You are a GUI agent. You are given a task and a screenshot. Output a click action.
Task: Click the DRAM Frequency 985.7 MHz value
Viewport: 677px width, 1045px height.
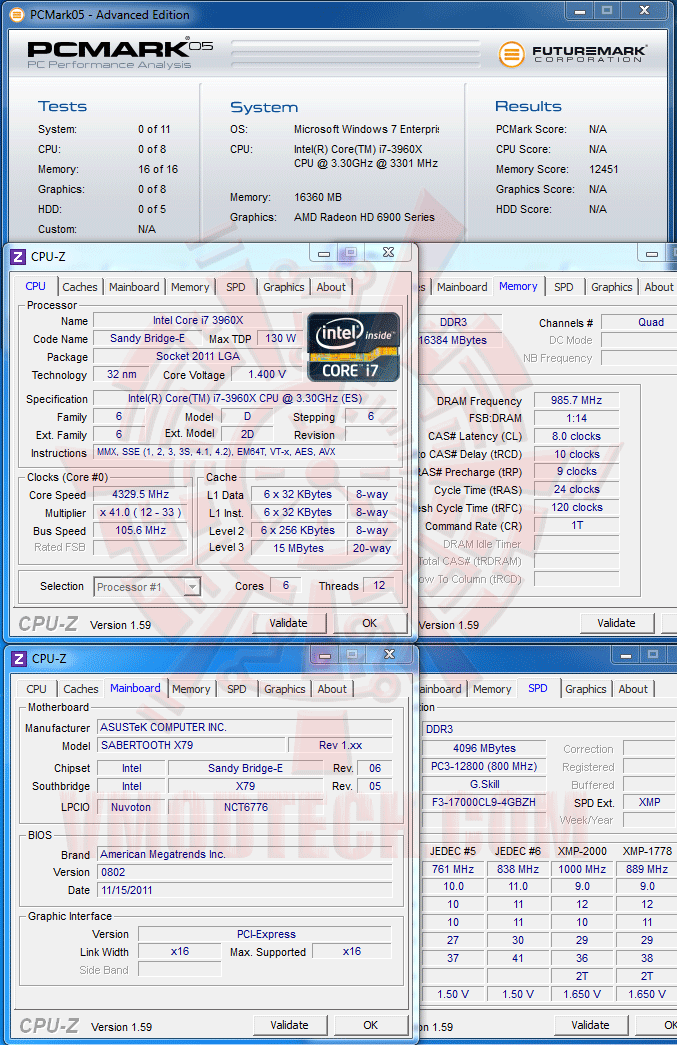point(576,401)
